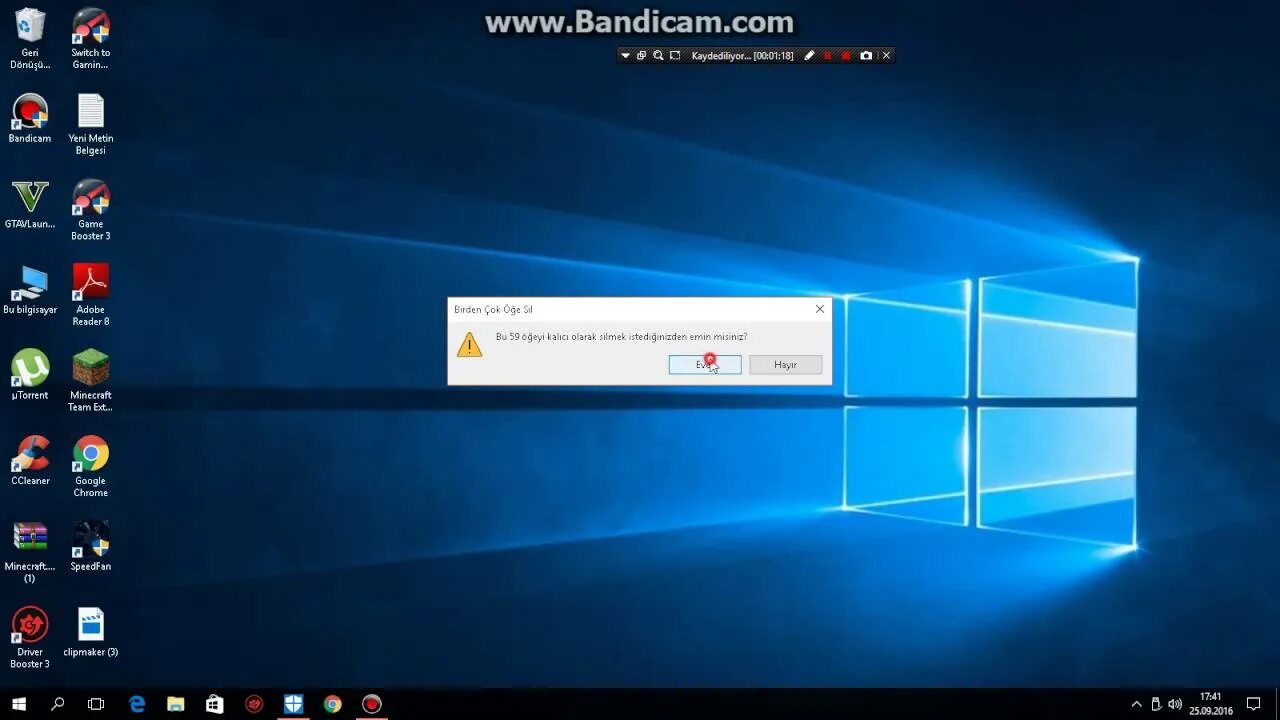The width and height of the screenshot is (1280, 720).
Task: Take a screenshot with Bandicam camera icon
Action: (x=866, y=56)
